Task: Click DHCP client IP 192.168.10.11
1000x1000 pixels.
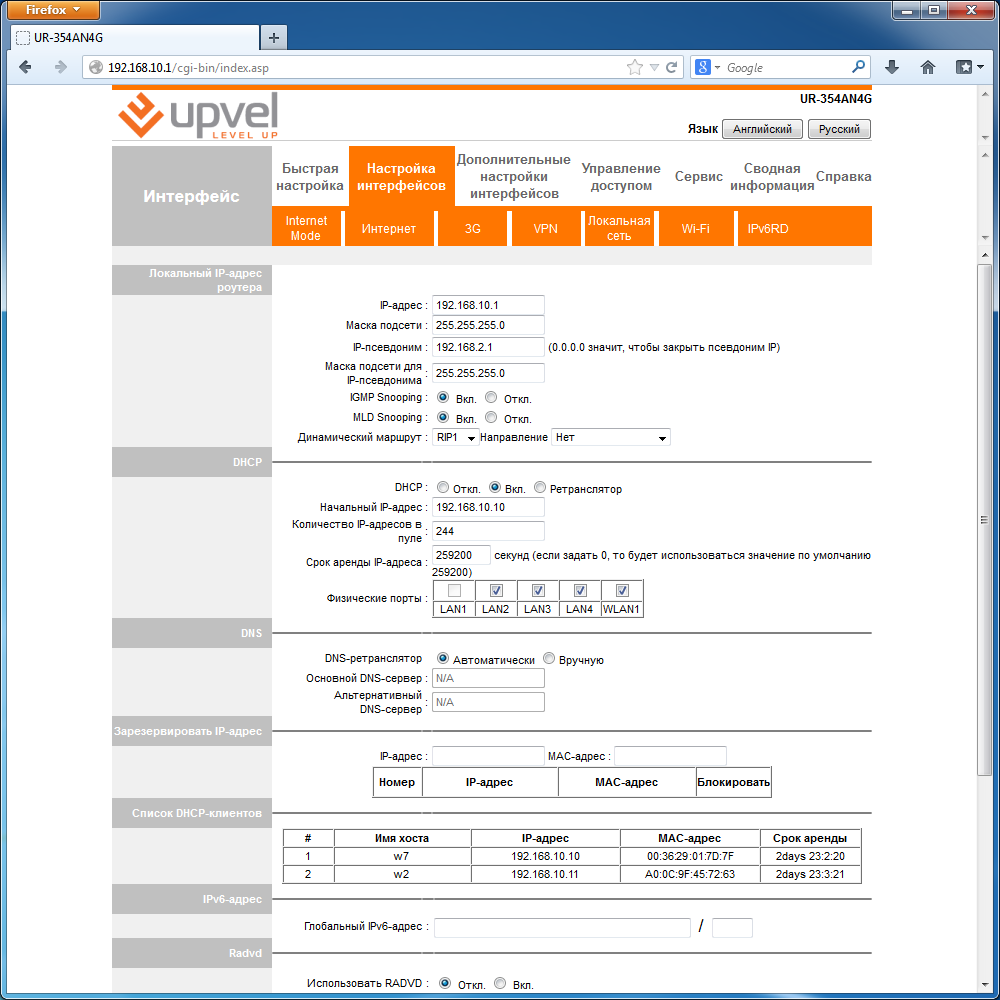Action: [x=545, y=874]
